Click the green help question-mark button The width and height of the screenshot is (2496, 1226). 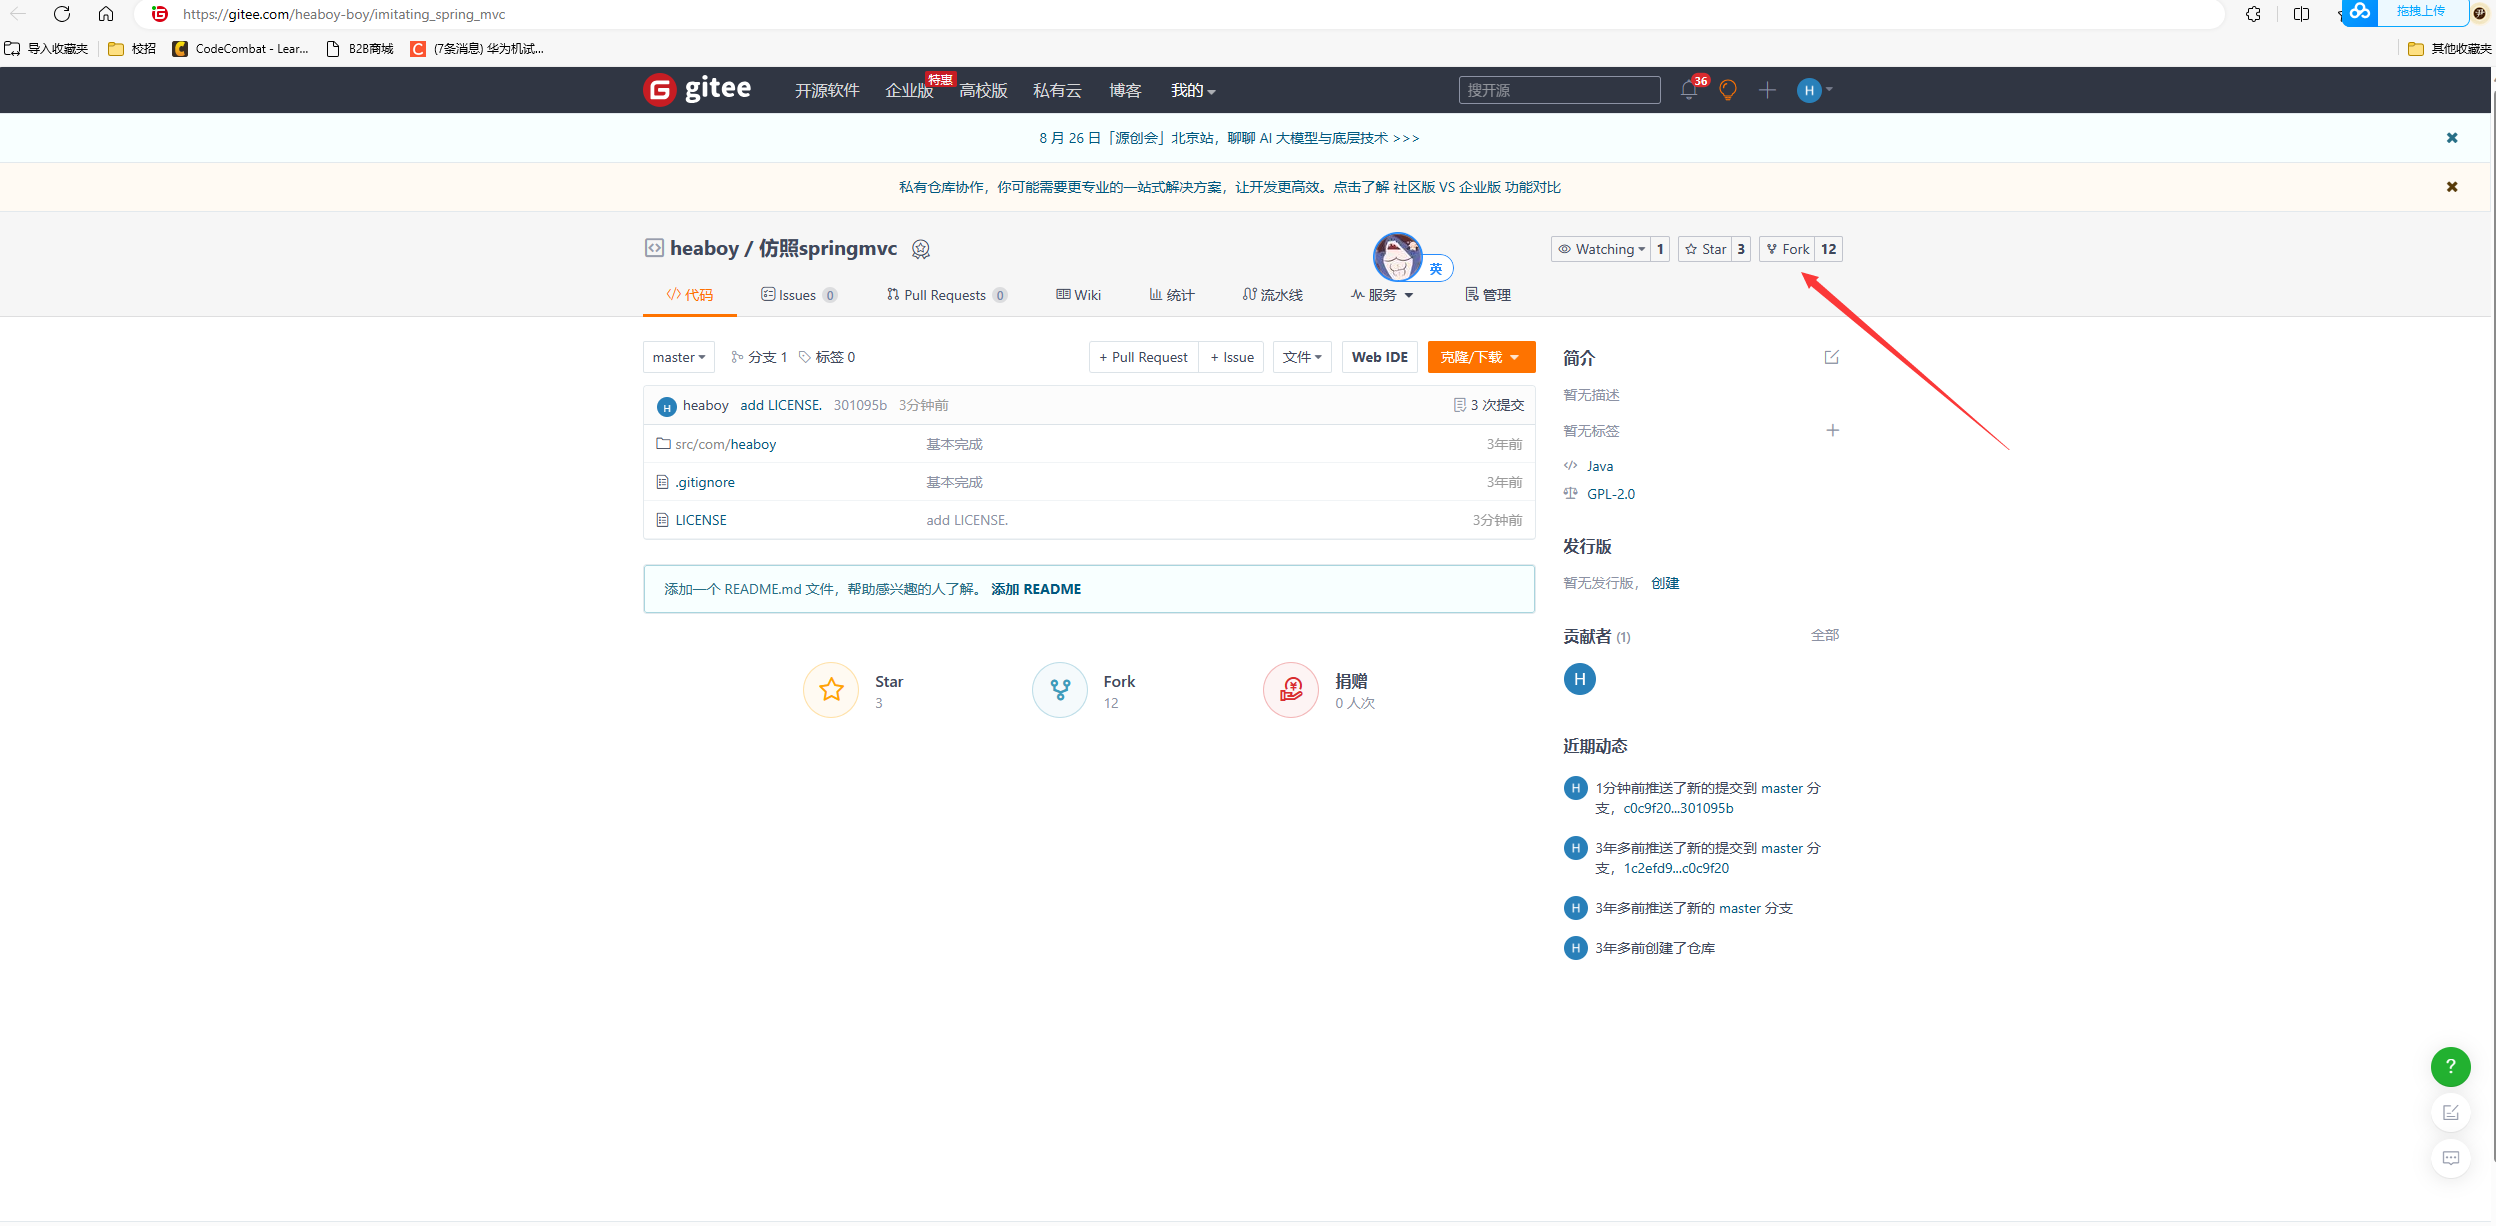(2450, 1066)
